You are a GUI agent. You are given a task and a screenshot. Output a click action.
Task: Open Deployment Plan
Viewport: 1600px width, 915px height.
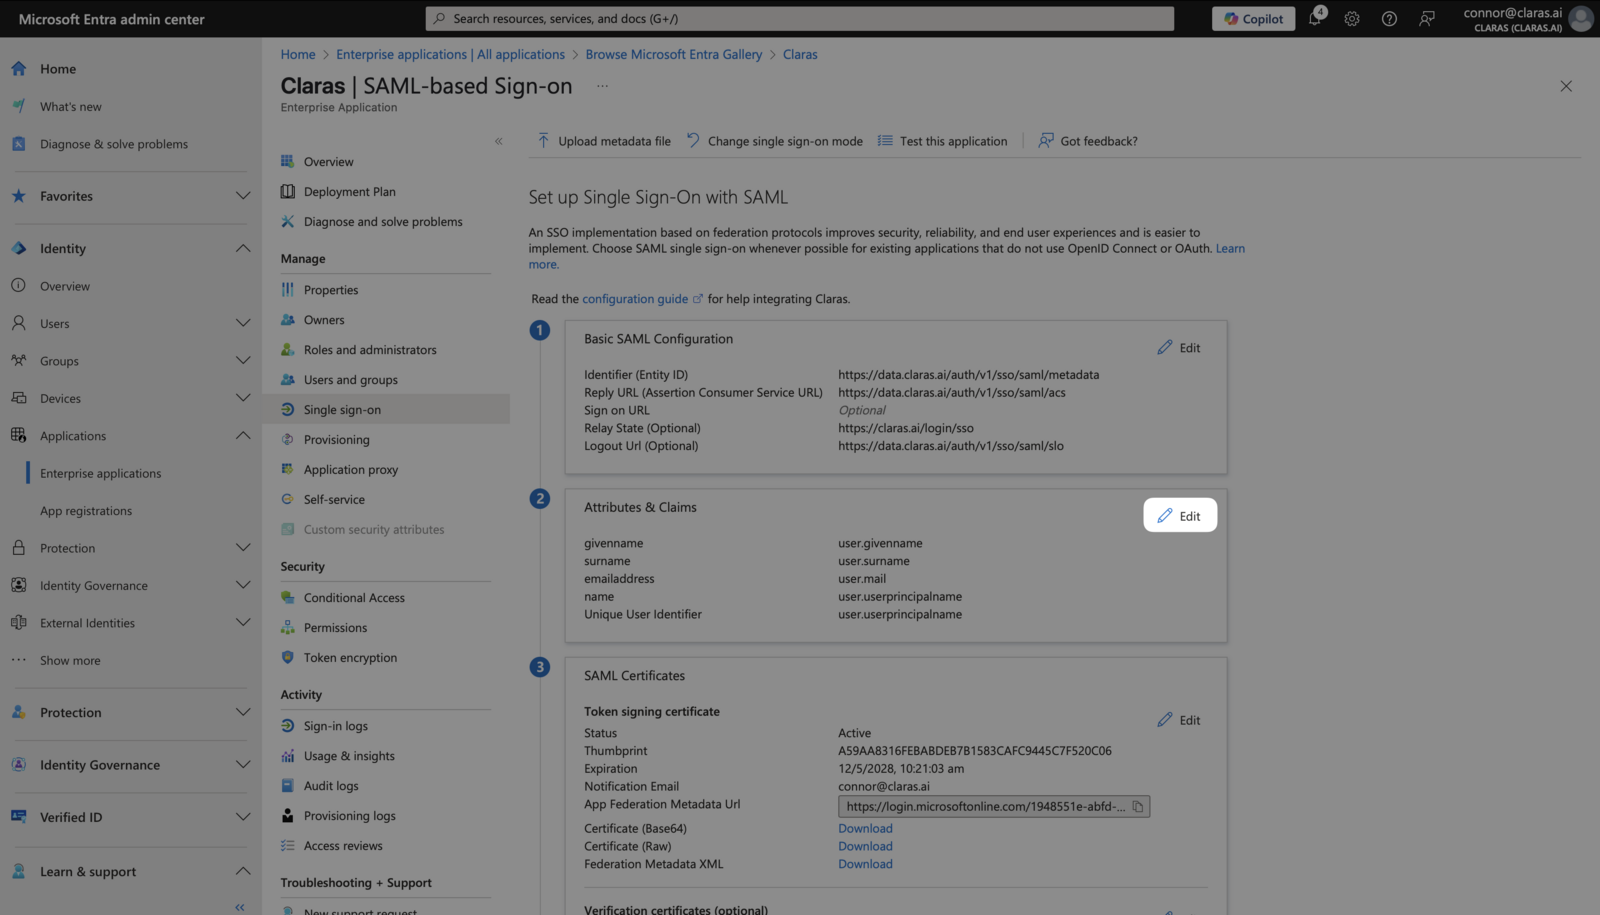tap(349, 191)
